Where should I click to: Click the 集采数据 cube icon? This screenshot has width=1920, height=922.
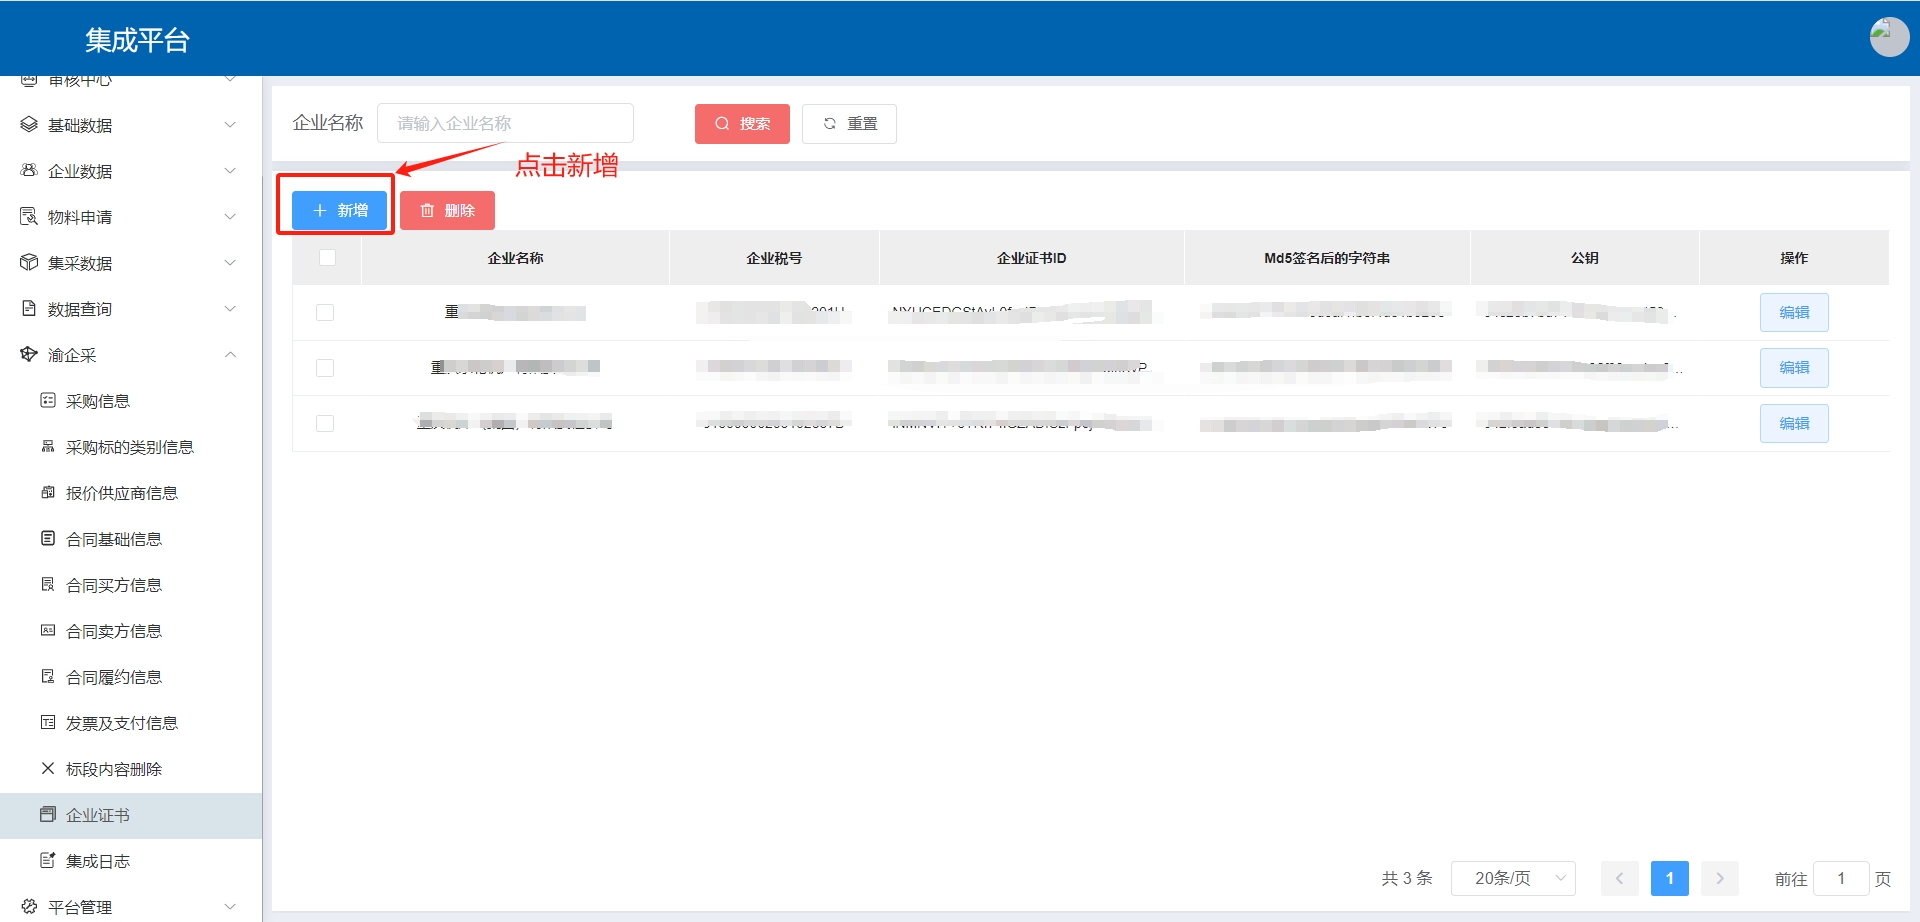click(29, 263)
